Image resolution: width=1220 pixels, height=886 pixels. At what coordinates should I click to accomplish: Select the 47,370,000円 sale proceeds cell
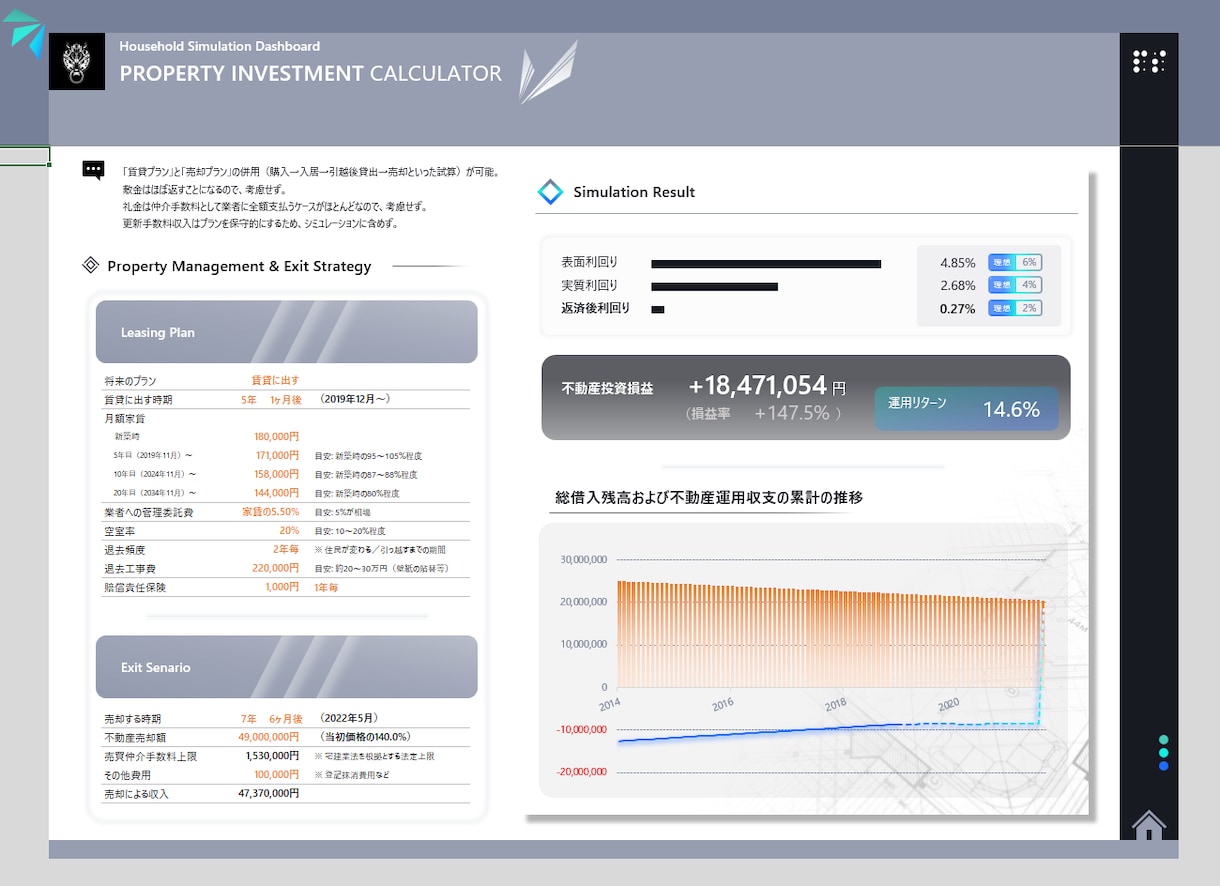[x=269, y=793]
